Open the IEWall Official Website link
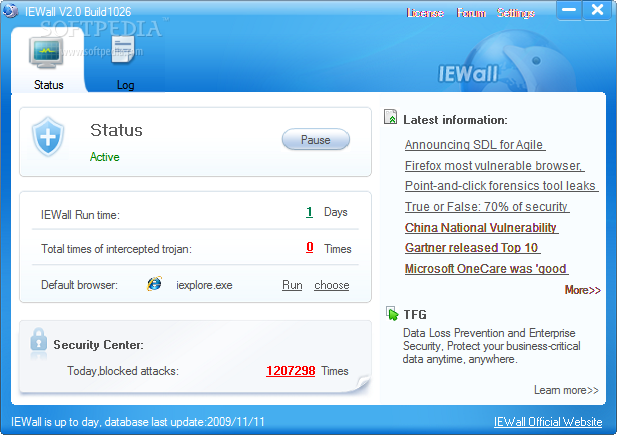 (548, 422)
